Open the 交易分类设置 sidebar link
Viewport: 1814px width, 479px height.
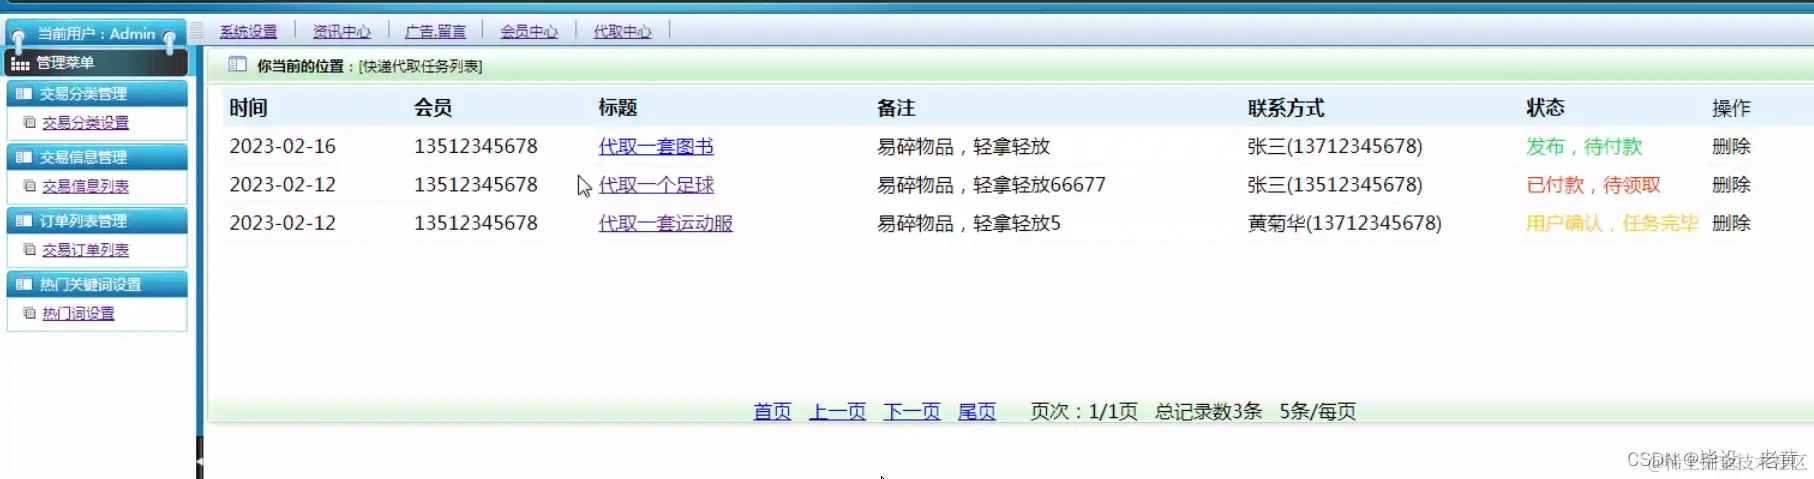coord(85,123)
